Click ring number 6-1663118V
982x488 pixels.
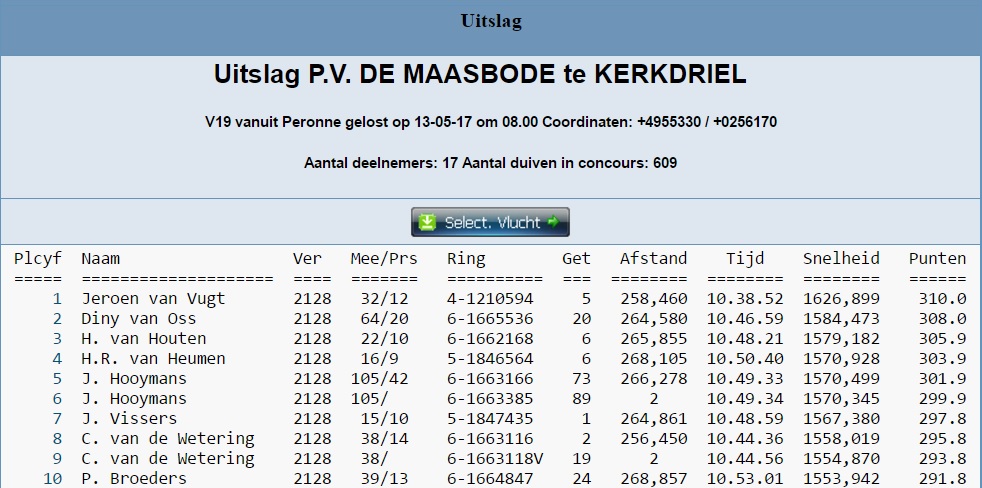(x=495, y=459)
